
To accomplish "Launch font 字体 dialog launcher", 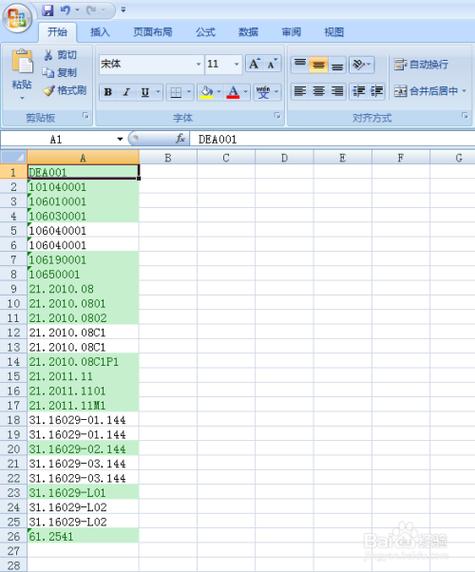I will click(277, 116).
